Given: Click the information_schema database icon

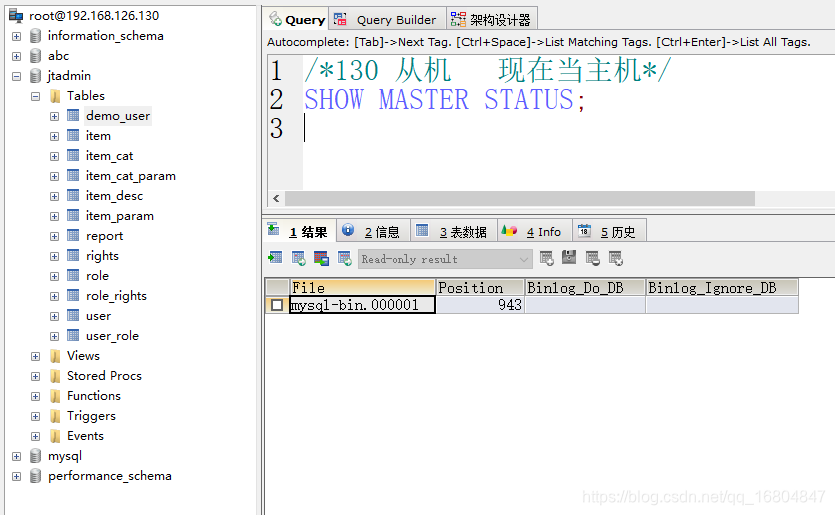Looking at the screenshot, I should (36, 36).
